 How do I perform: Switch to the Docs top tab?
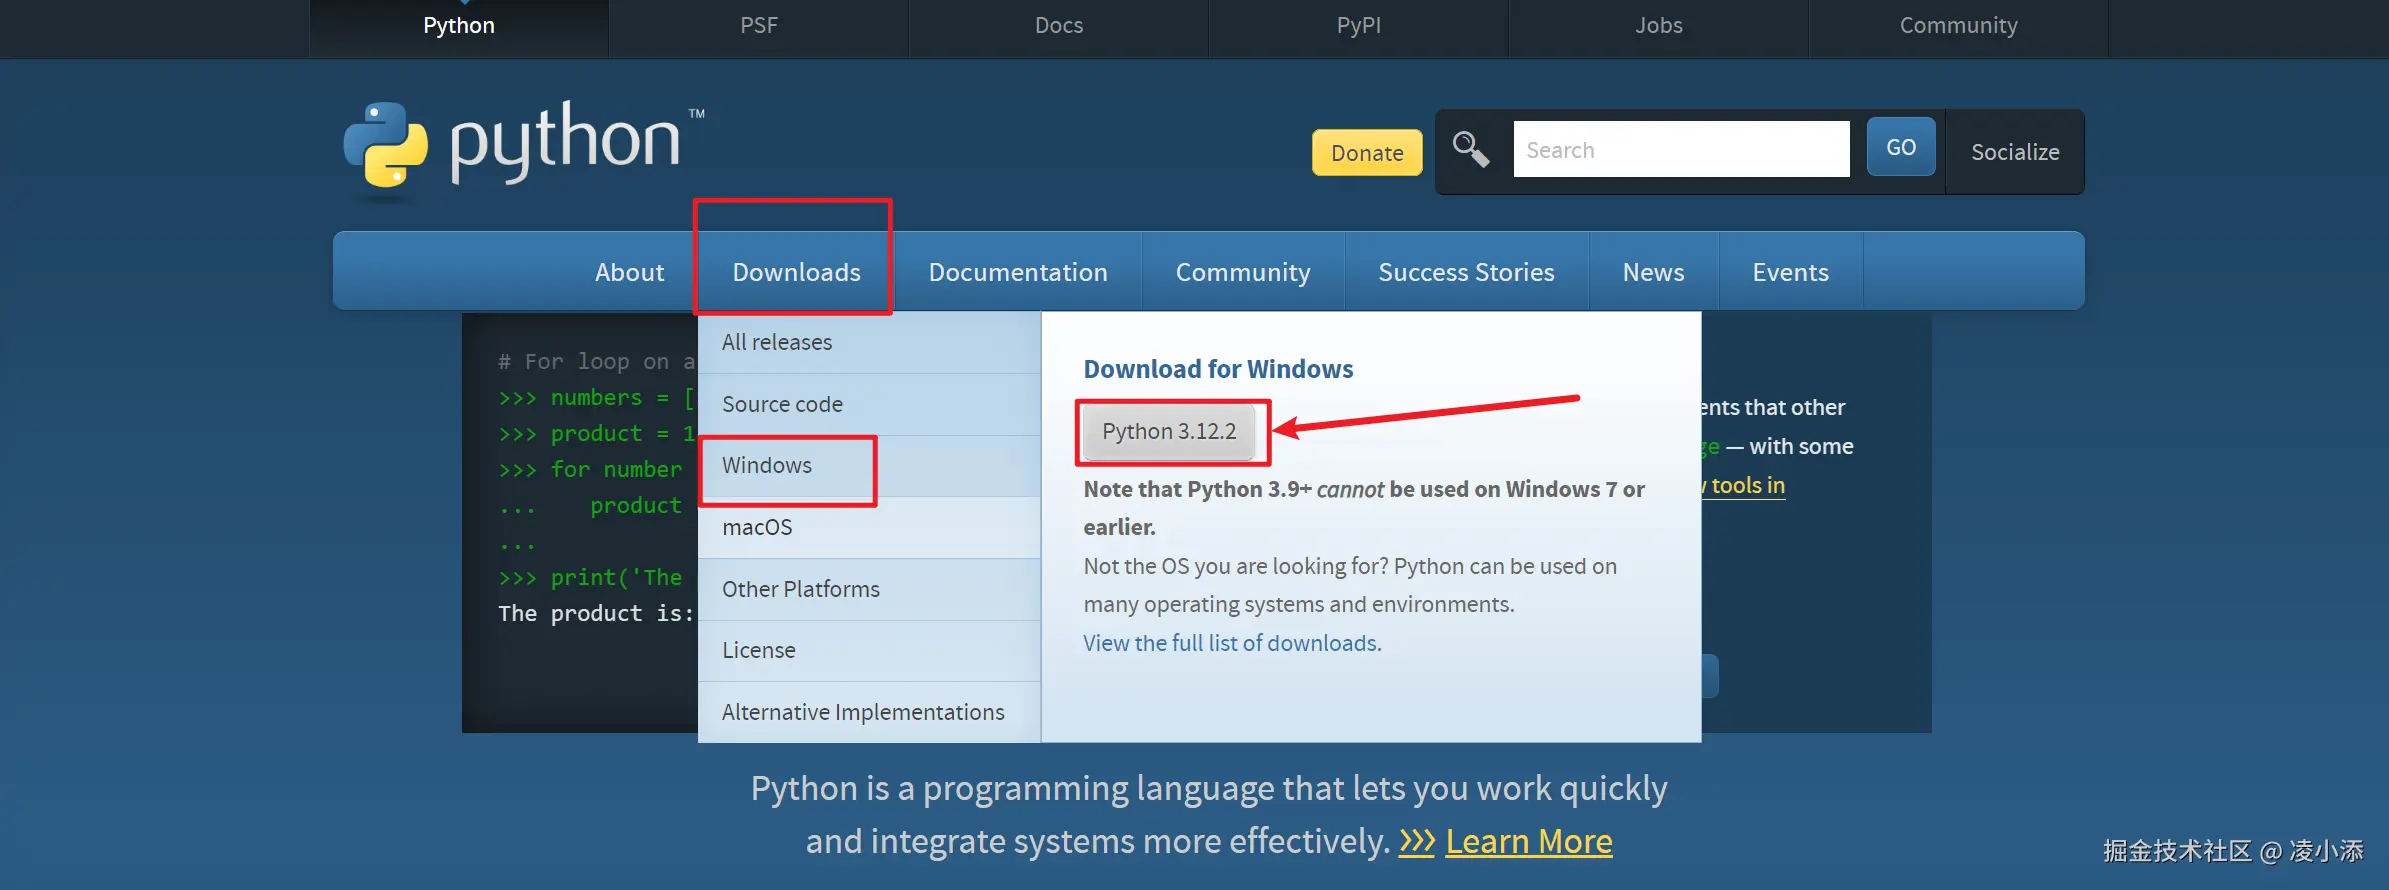point(1058,26)
